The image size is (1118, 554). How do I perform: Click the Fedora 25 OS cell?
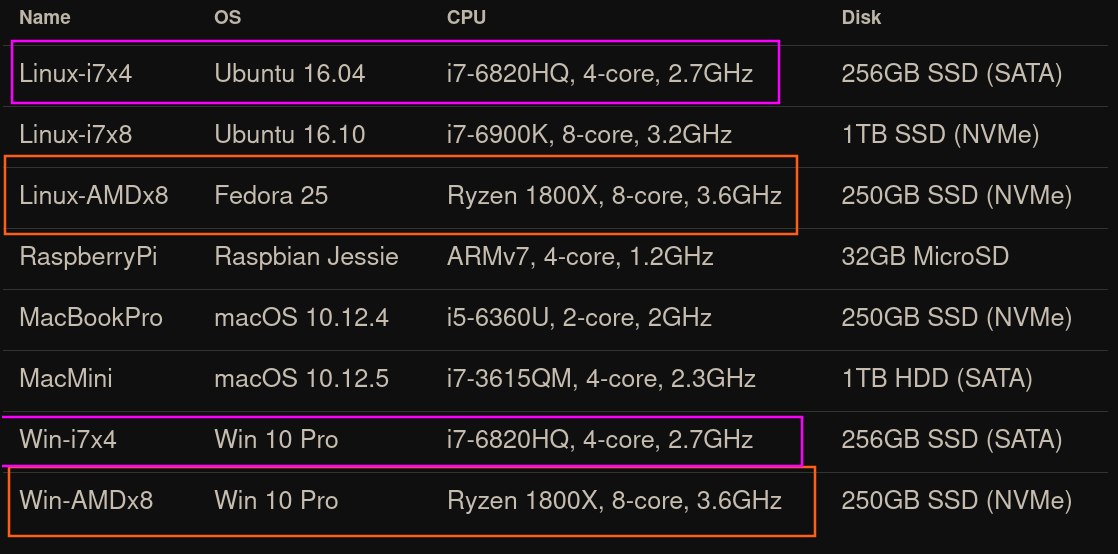pos(271,195)
